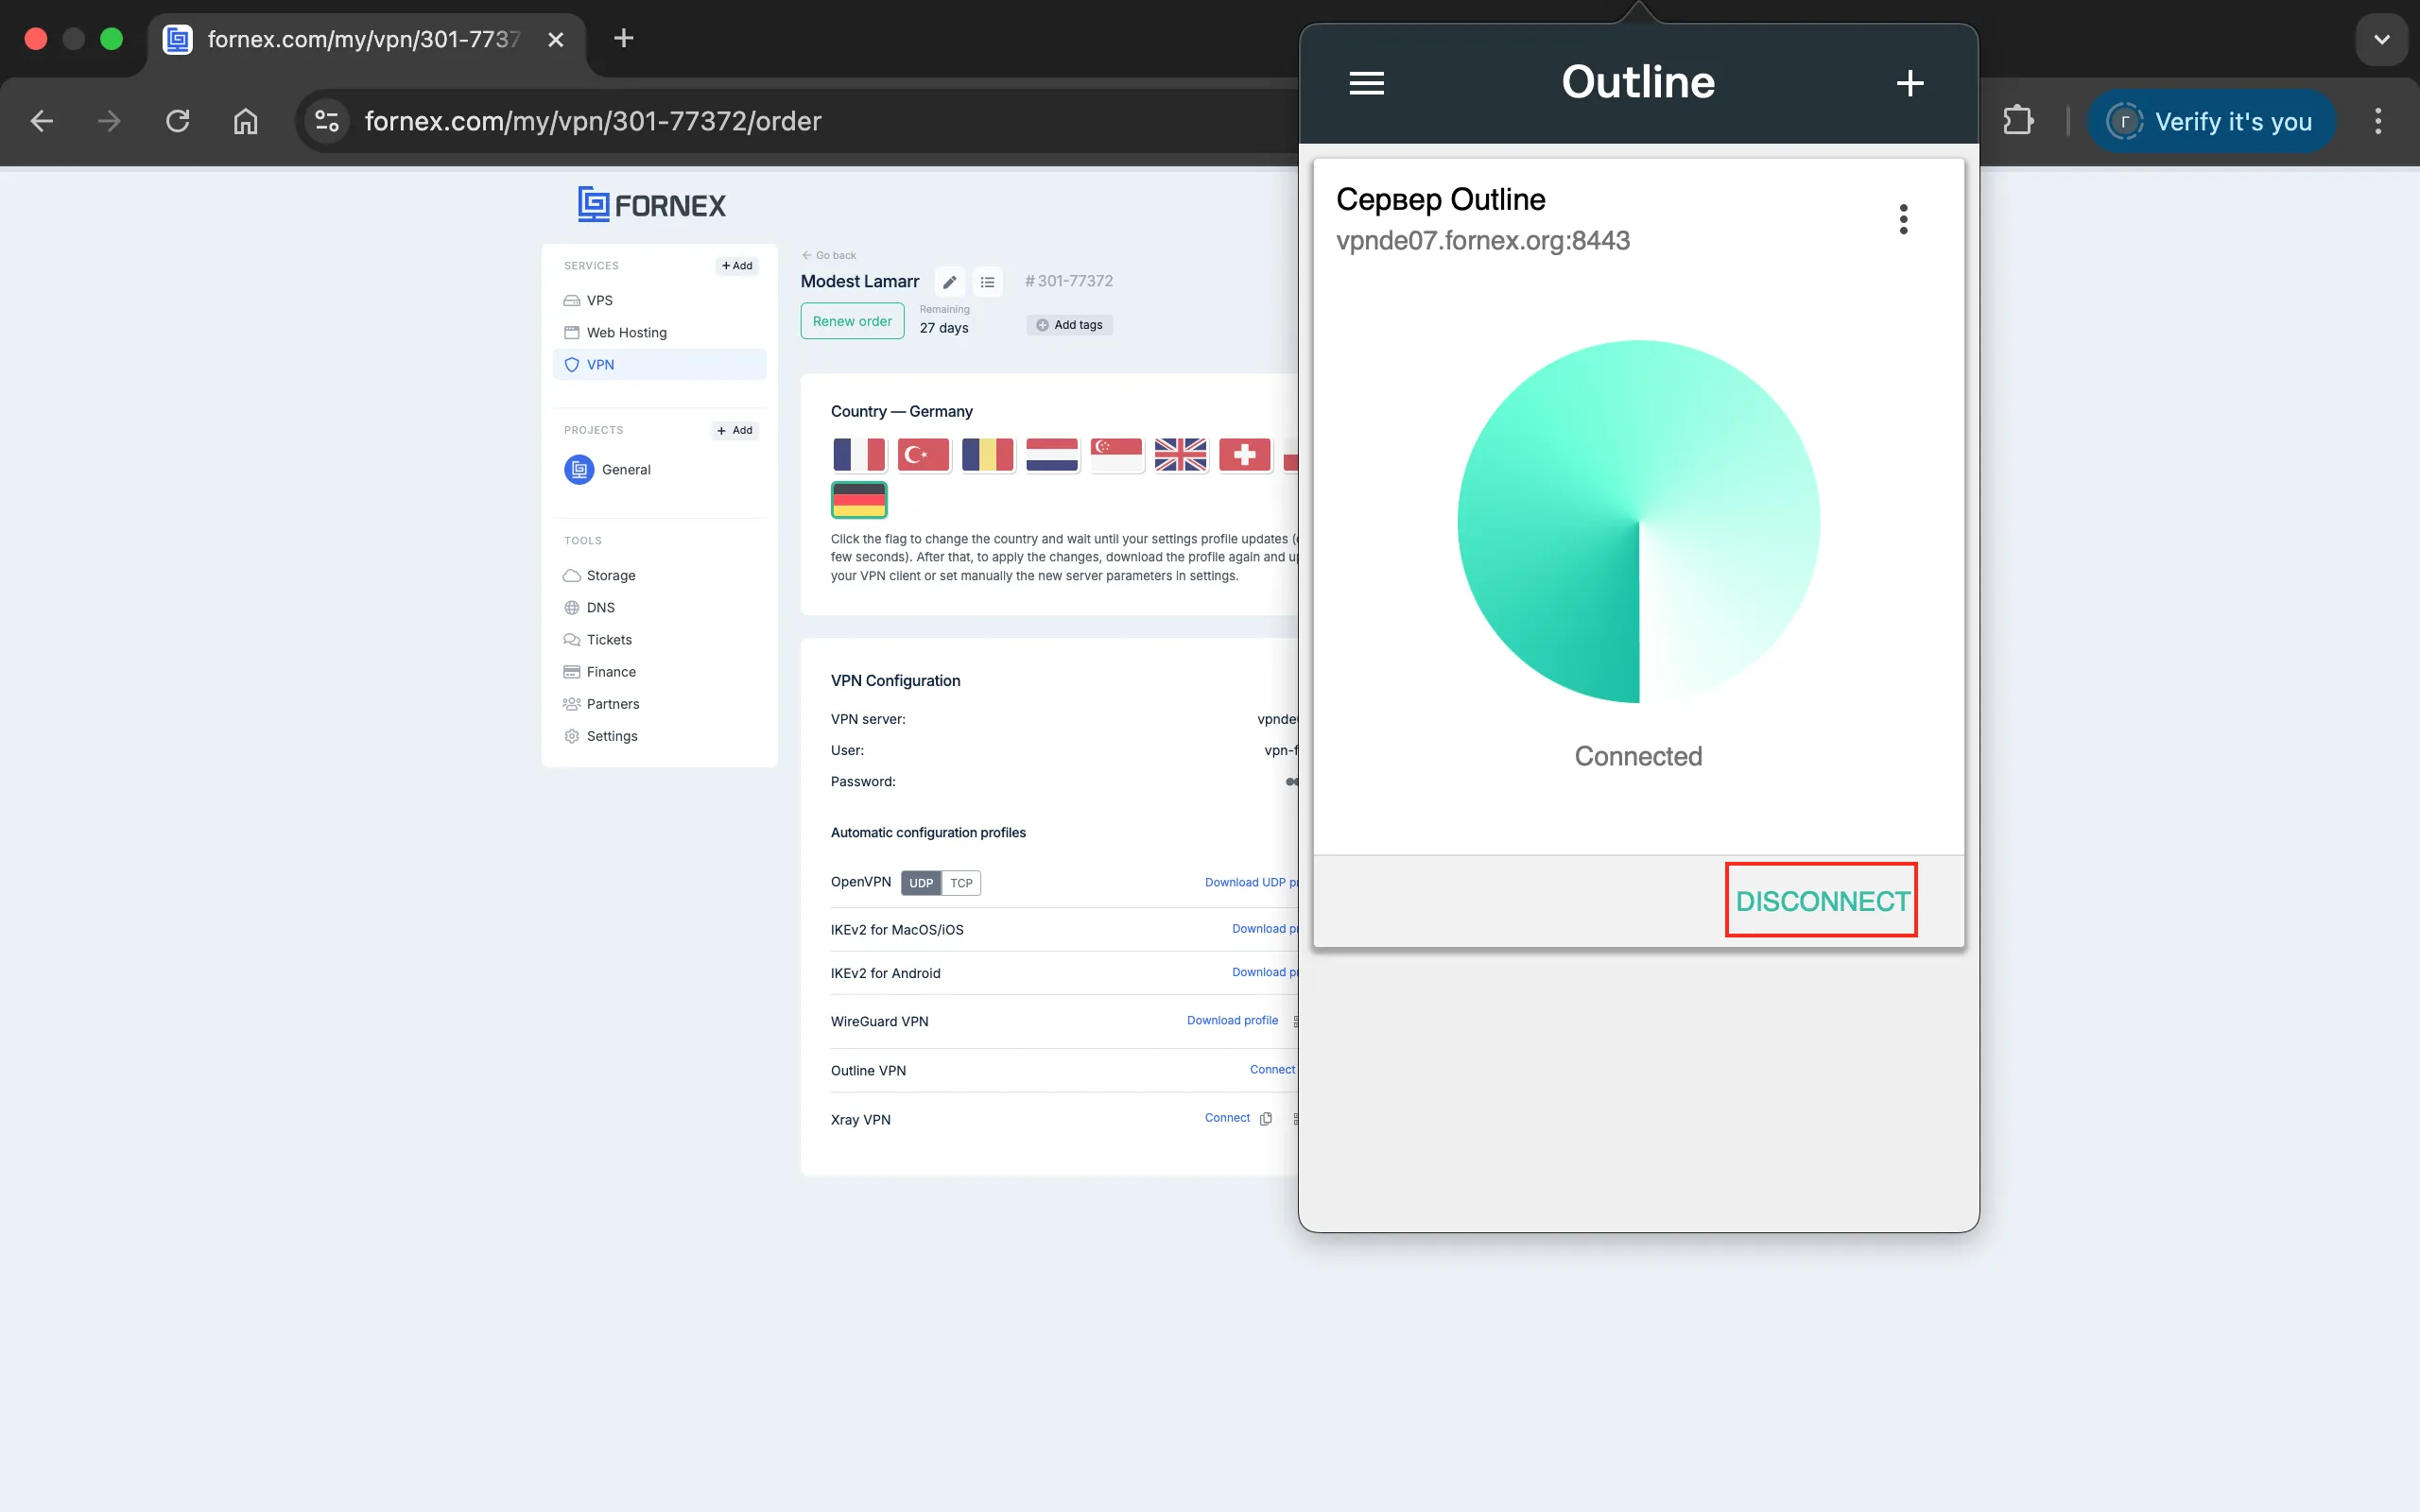Screen dimensions: 2420x1512
Task: Click the vpnde07.fornex.org:8443 server address
Action: (x=1483, y=240)
